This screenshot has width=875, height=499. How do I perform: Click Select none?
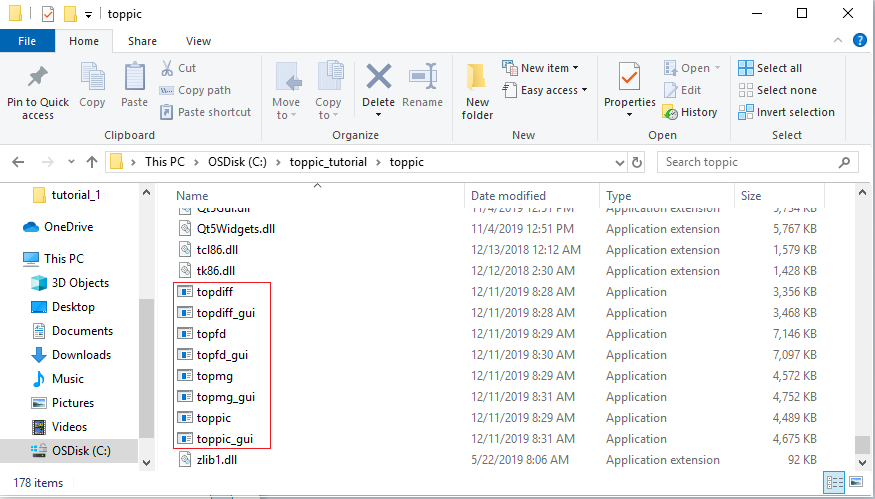pos(777,90)
